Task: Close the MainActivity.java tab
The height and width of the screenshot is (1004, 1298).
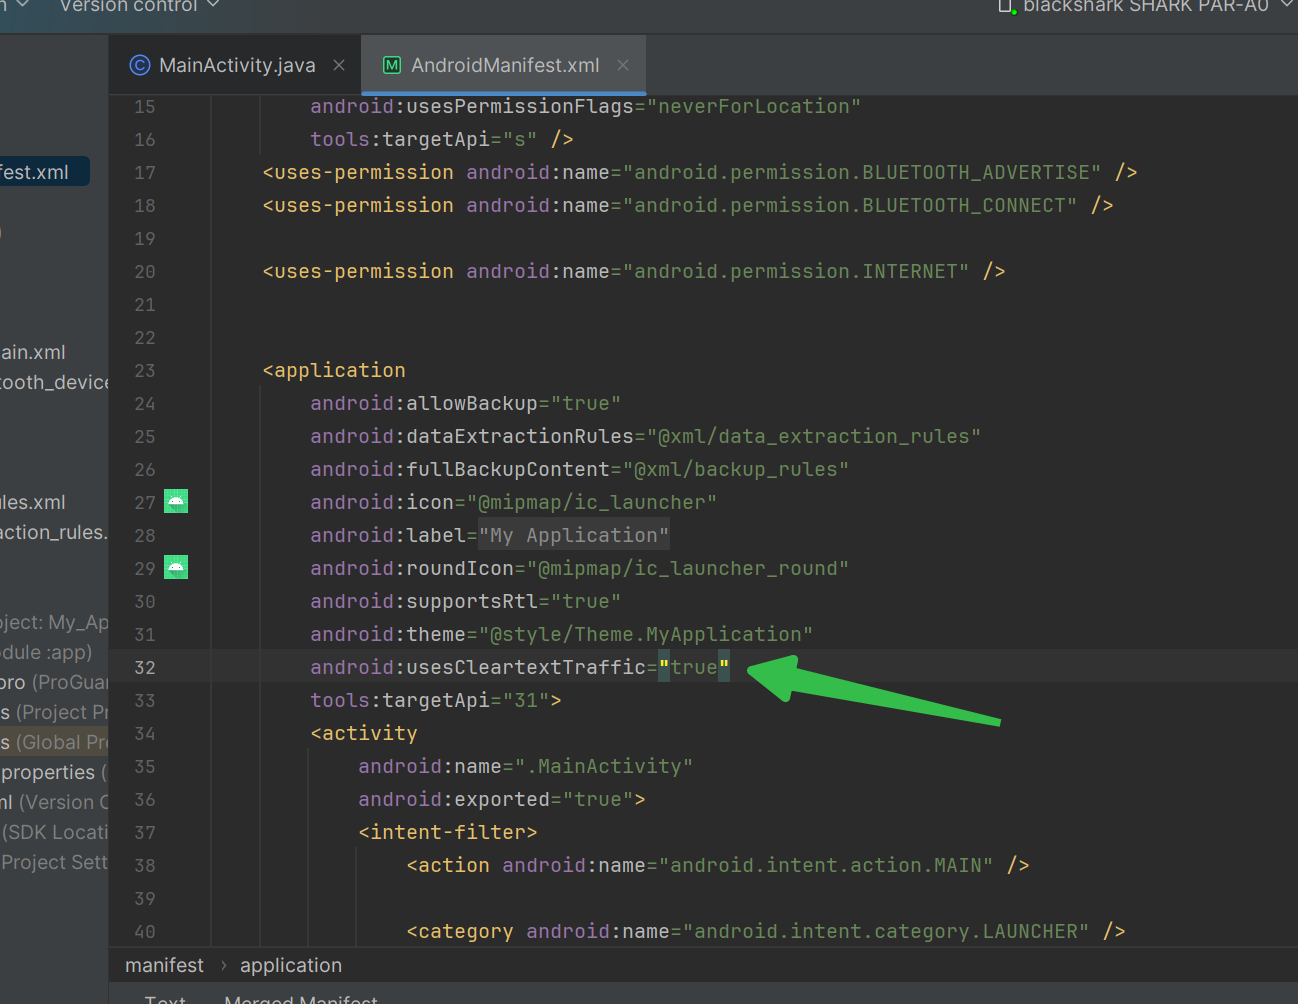Action: 339,65
